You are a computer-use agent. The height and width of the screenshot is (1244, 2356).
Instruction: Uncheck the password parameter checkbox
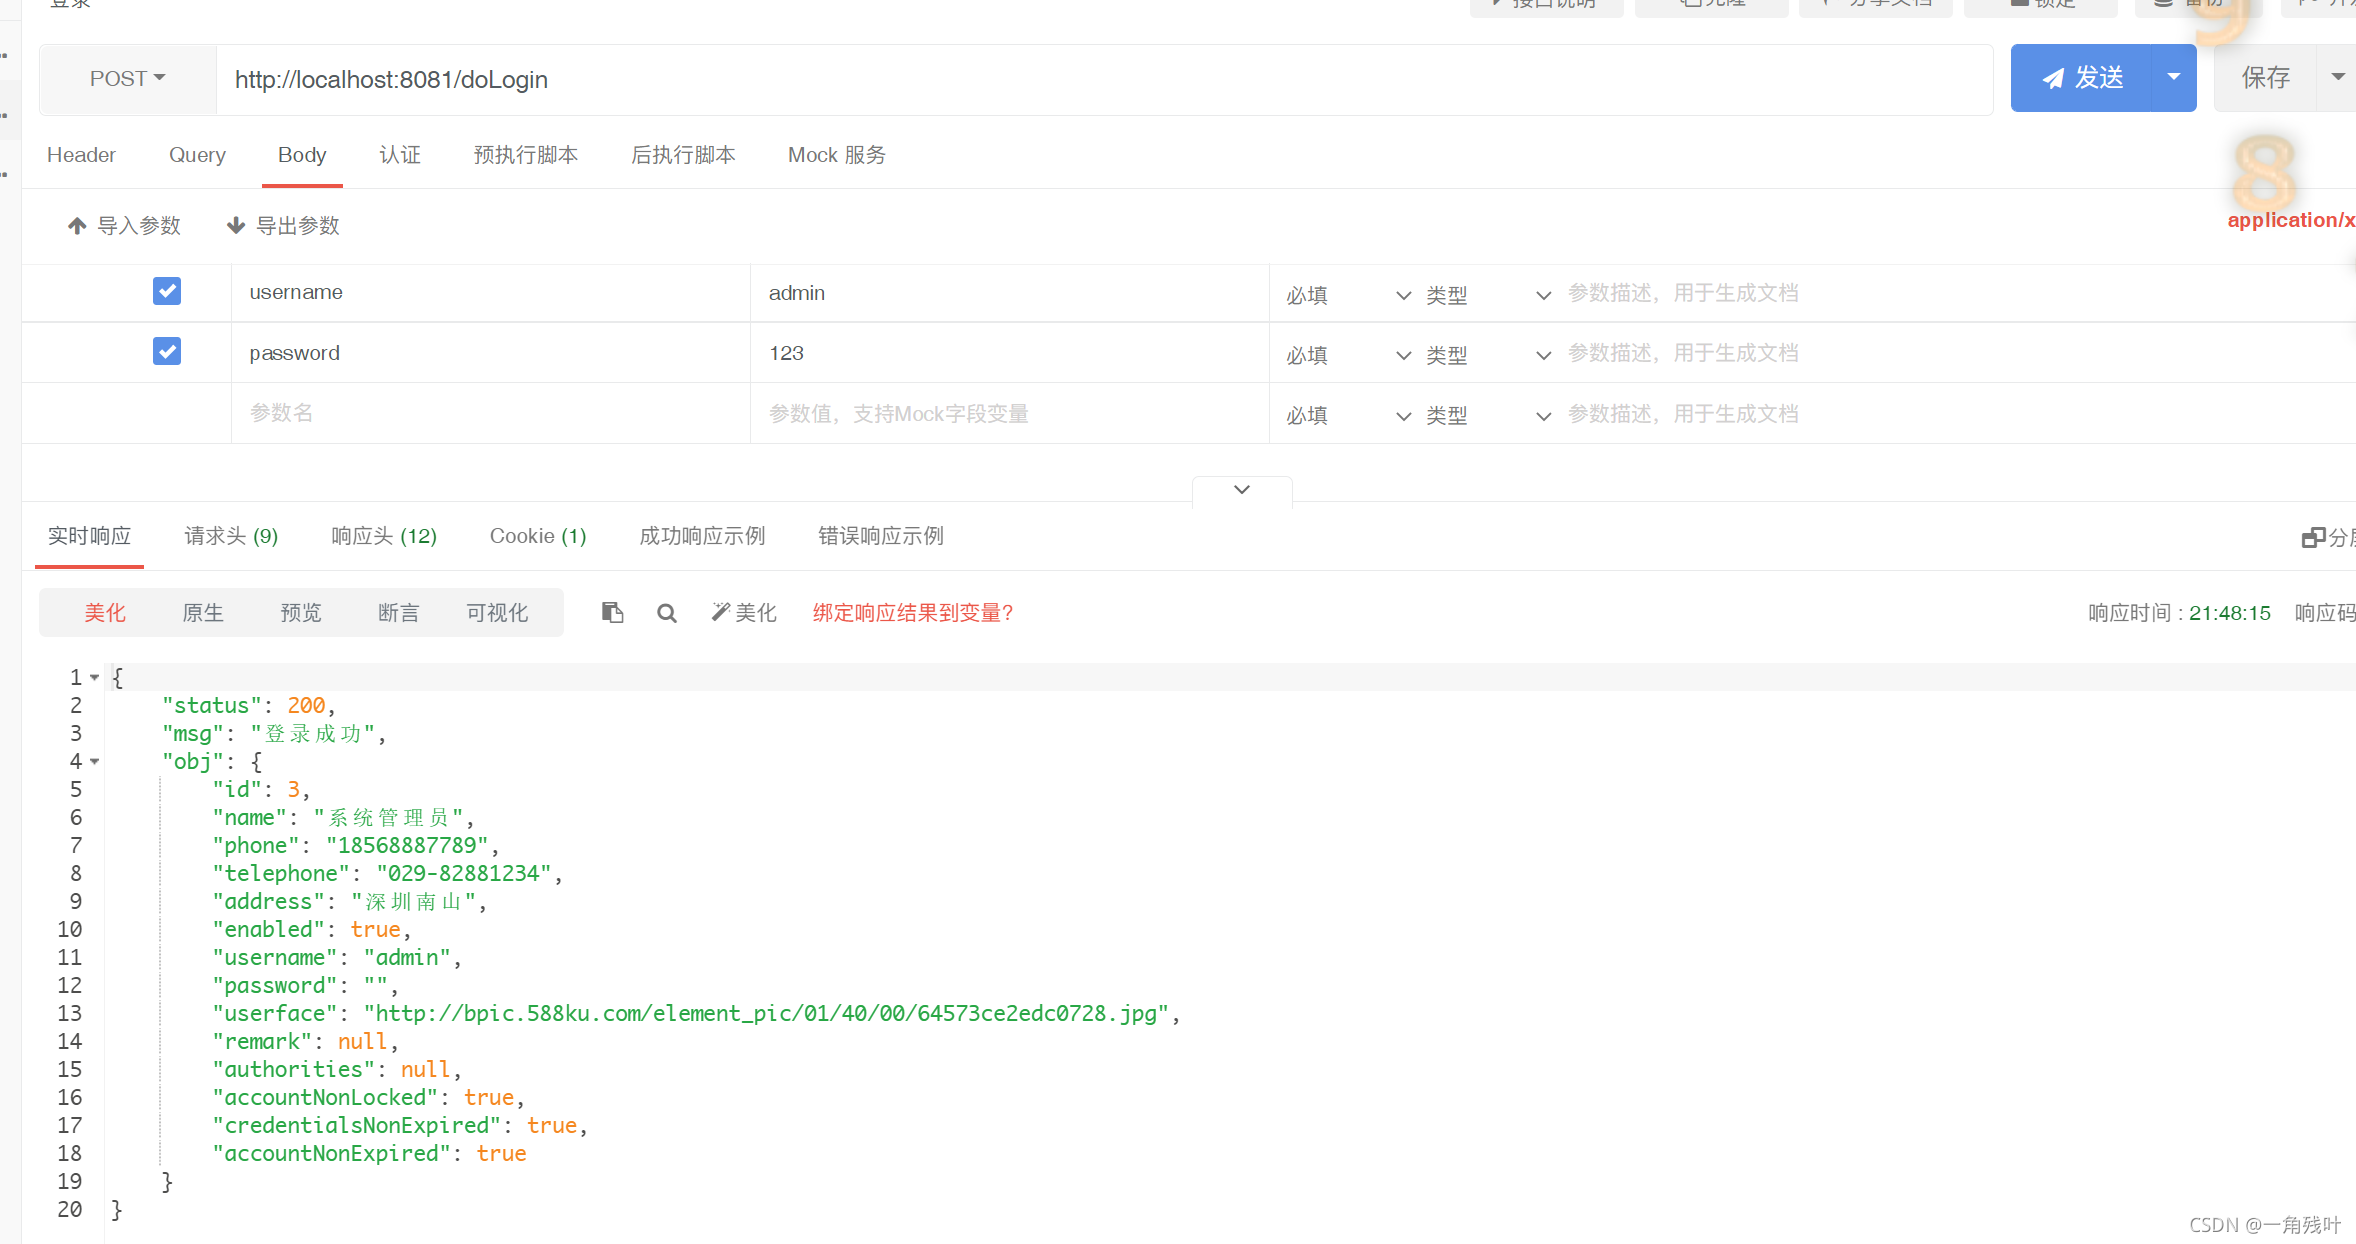point(167,351)
